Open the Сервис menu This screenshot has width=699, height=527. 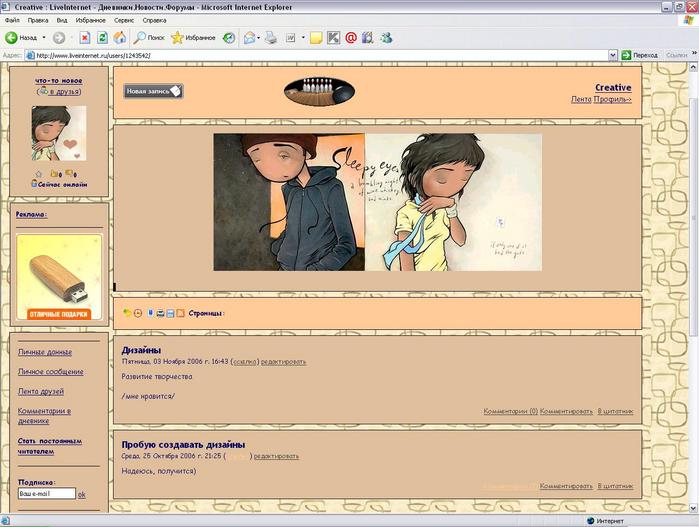click(x=125, y=20)
